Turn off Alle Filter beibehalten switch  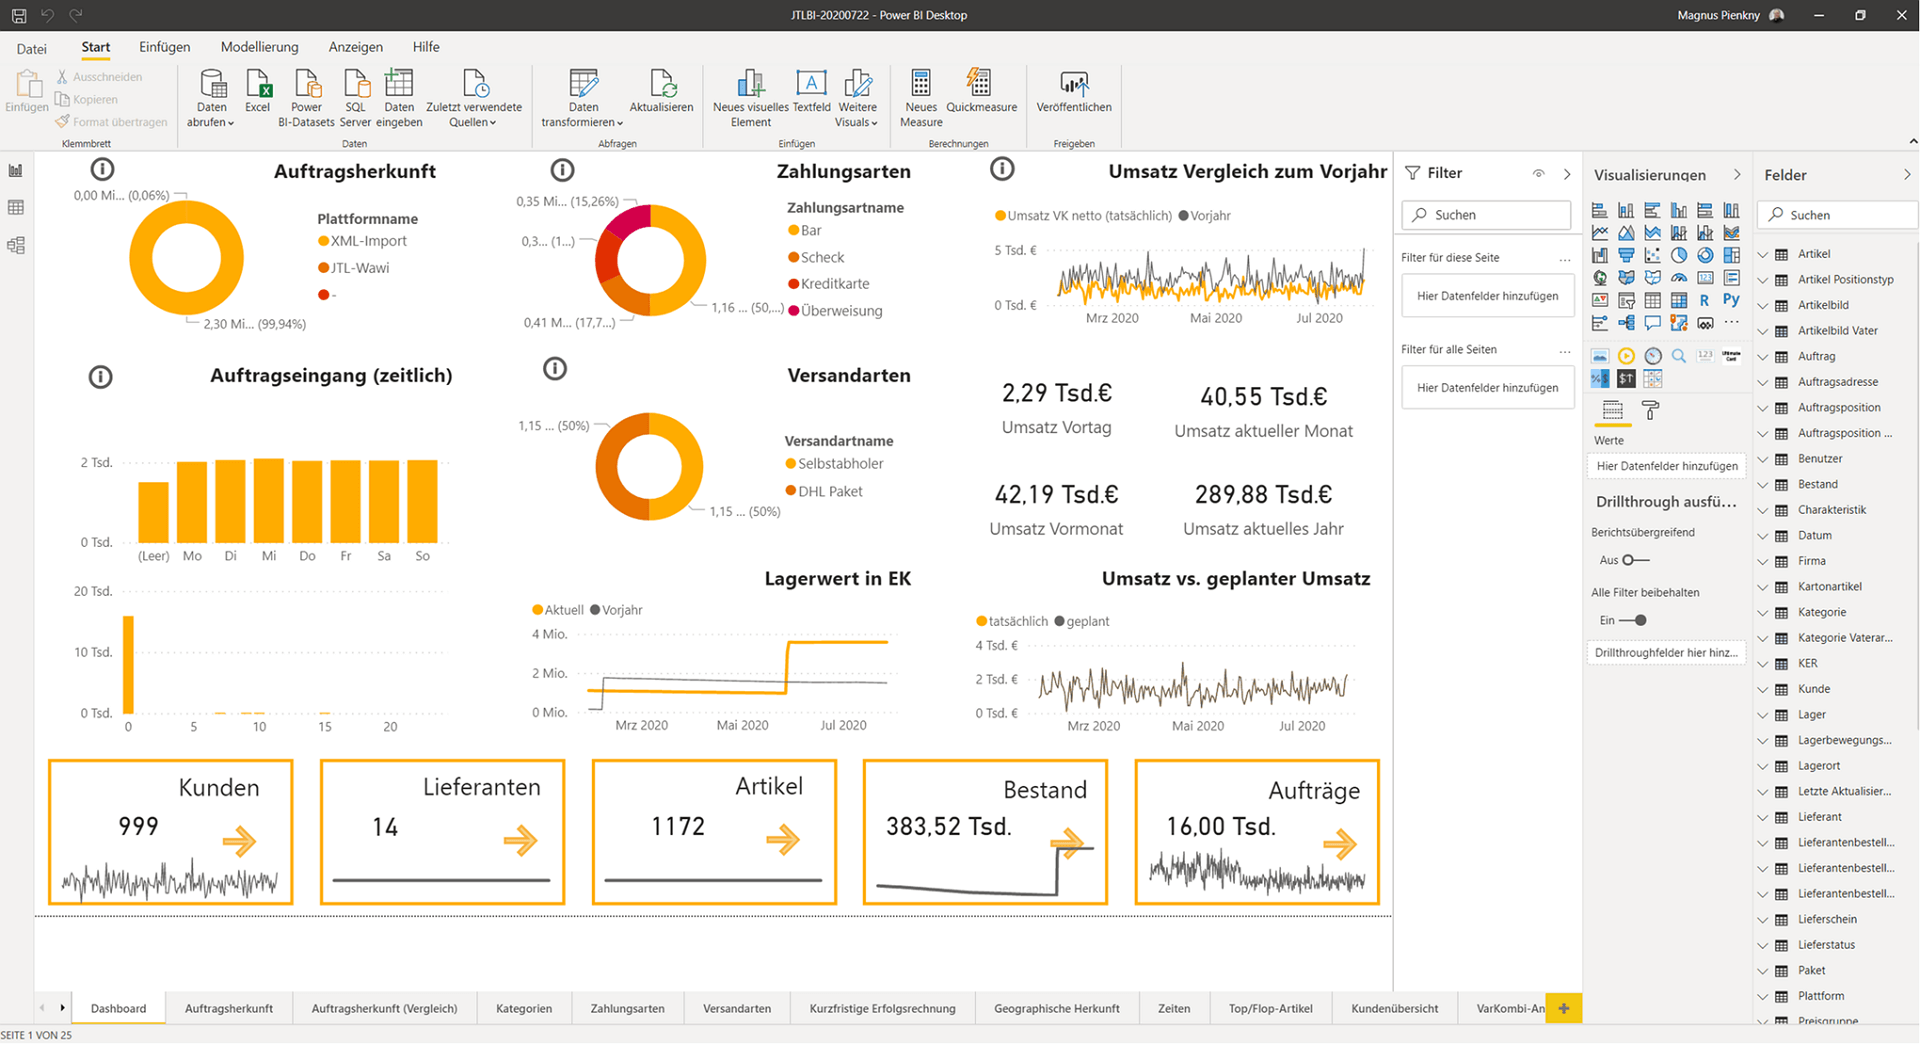[x=1634, y=620]
